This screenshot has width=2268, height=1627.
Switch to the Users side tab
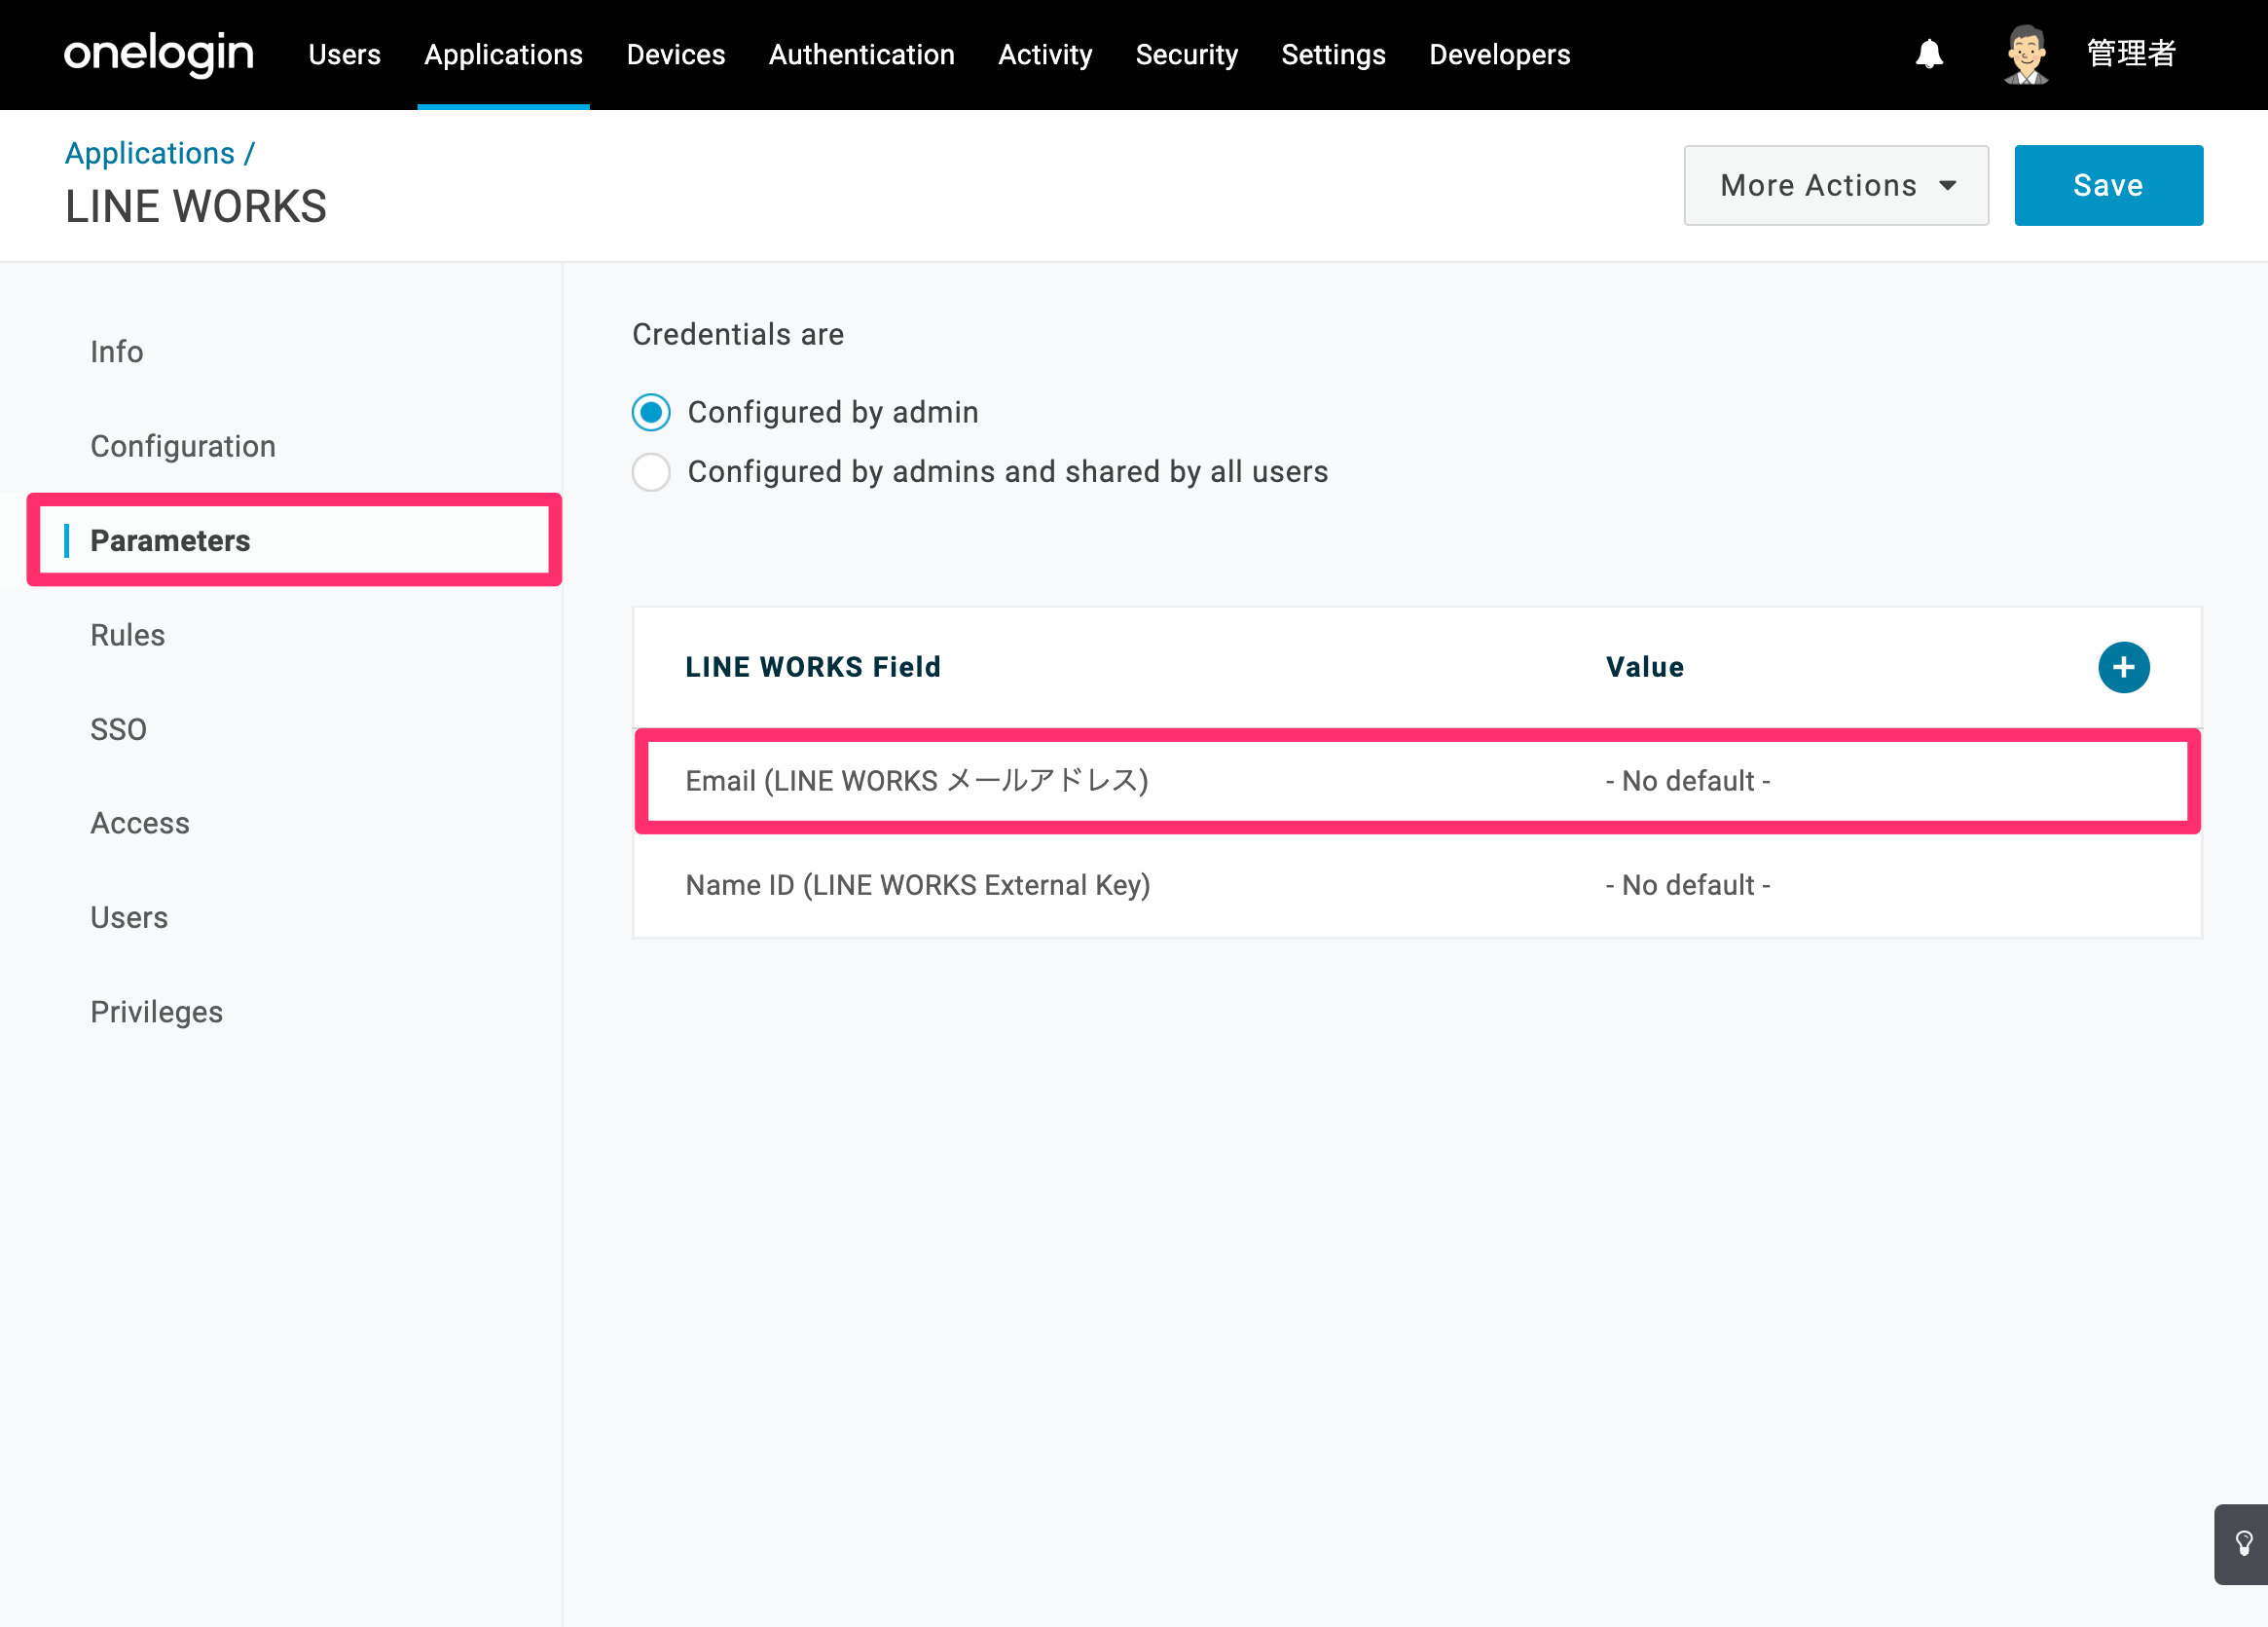tap(129, 918)
